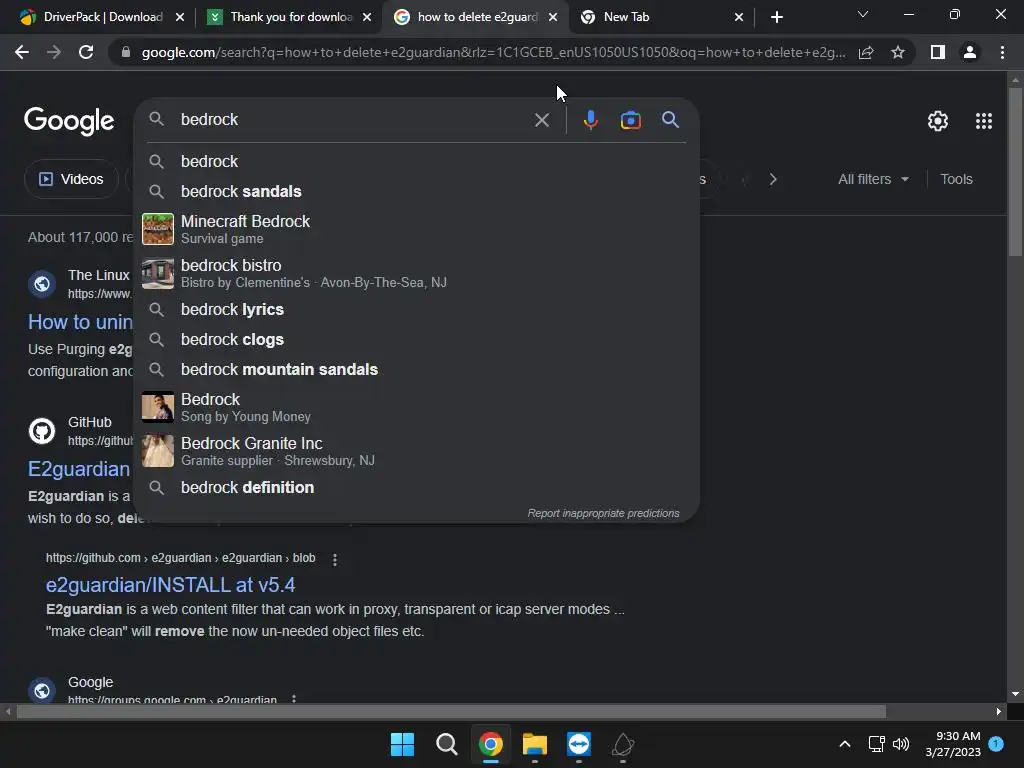Open clock and date 9:30 AM
This screenshot has width=1024, height=768.
click(953, 744)
